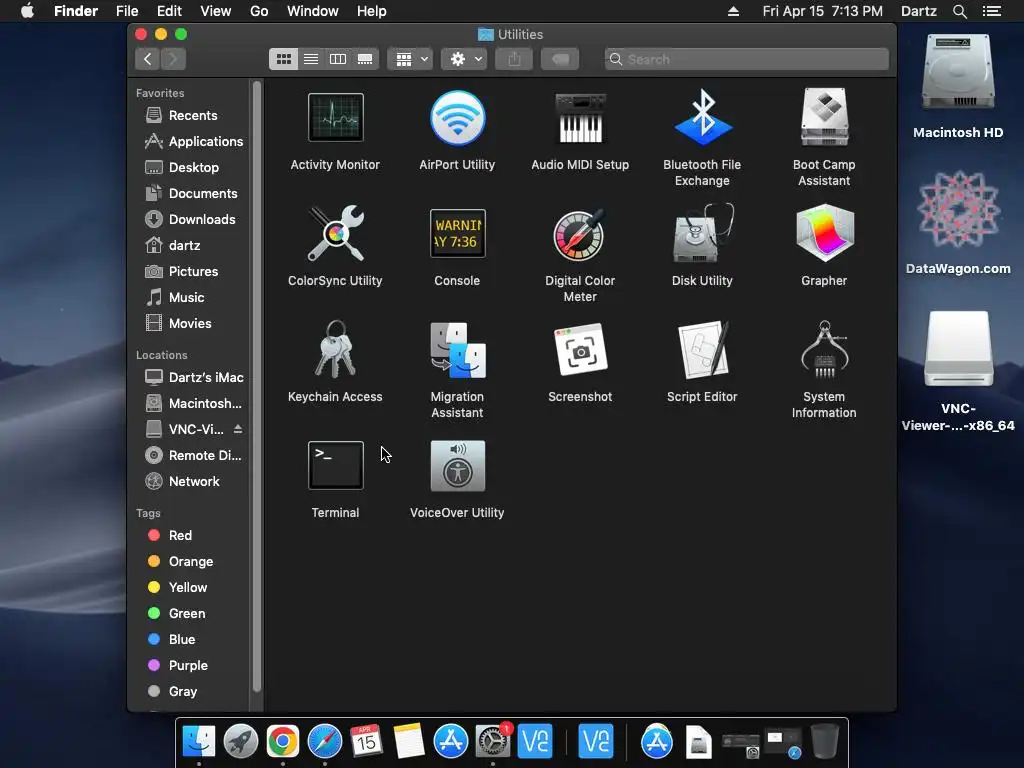Click the Finder search field
Image resolution: width=1024 pixels, height=768 pixels.
(746, 59)
